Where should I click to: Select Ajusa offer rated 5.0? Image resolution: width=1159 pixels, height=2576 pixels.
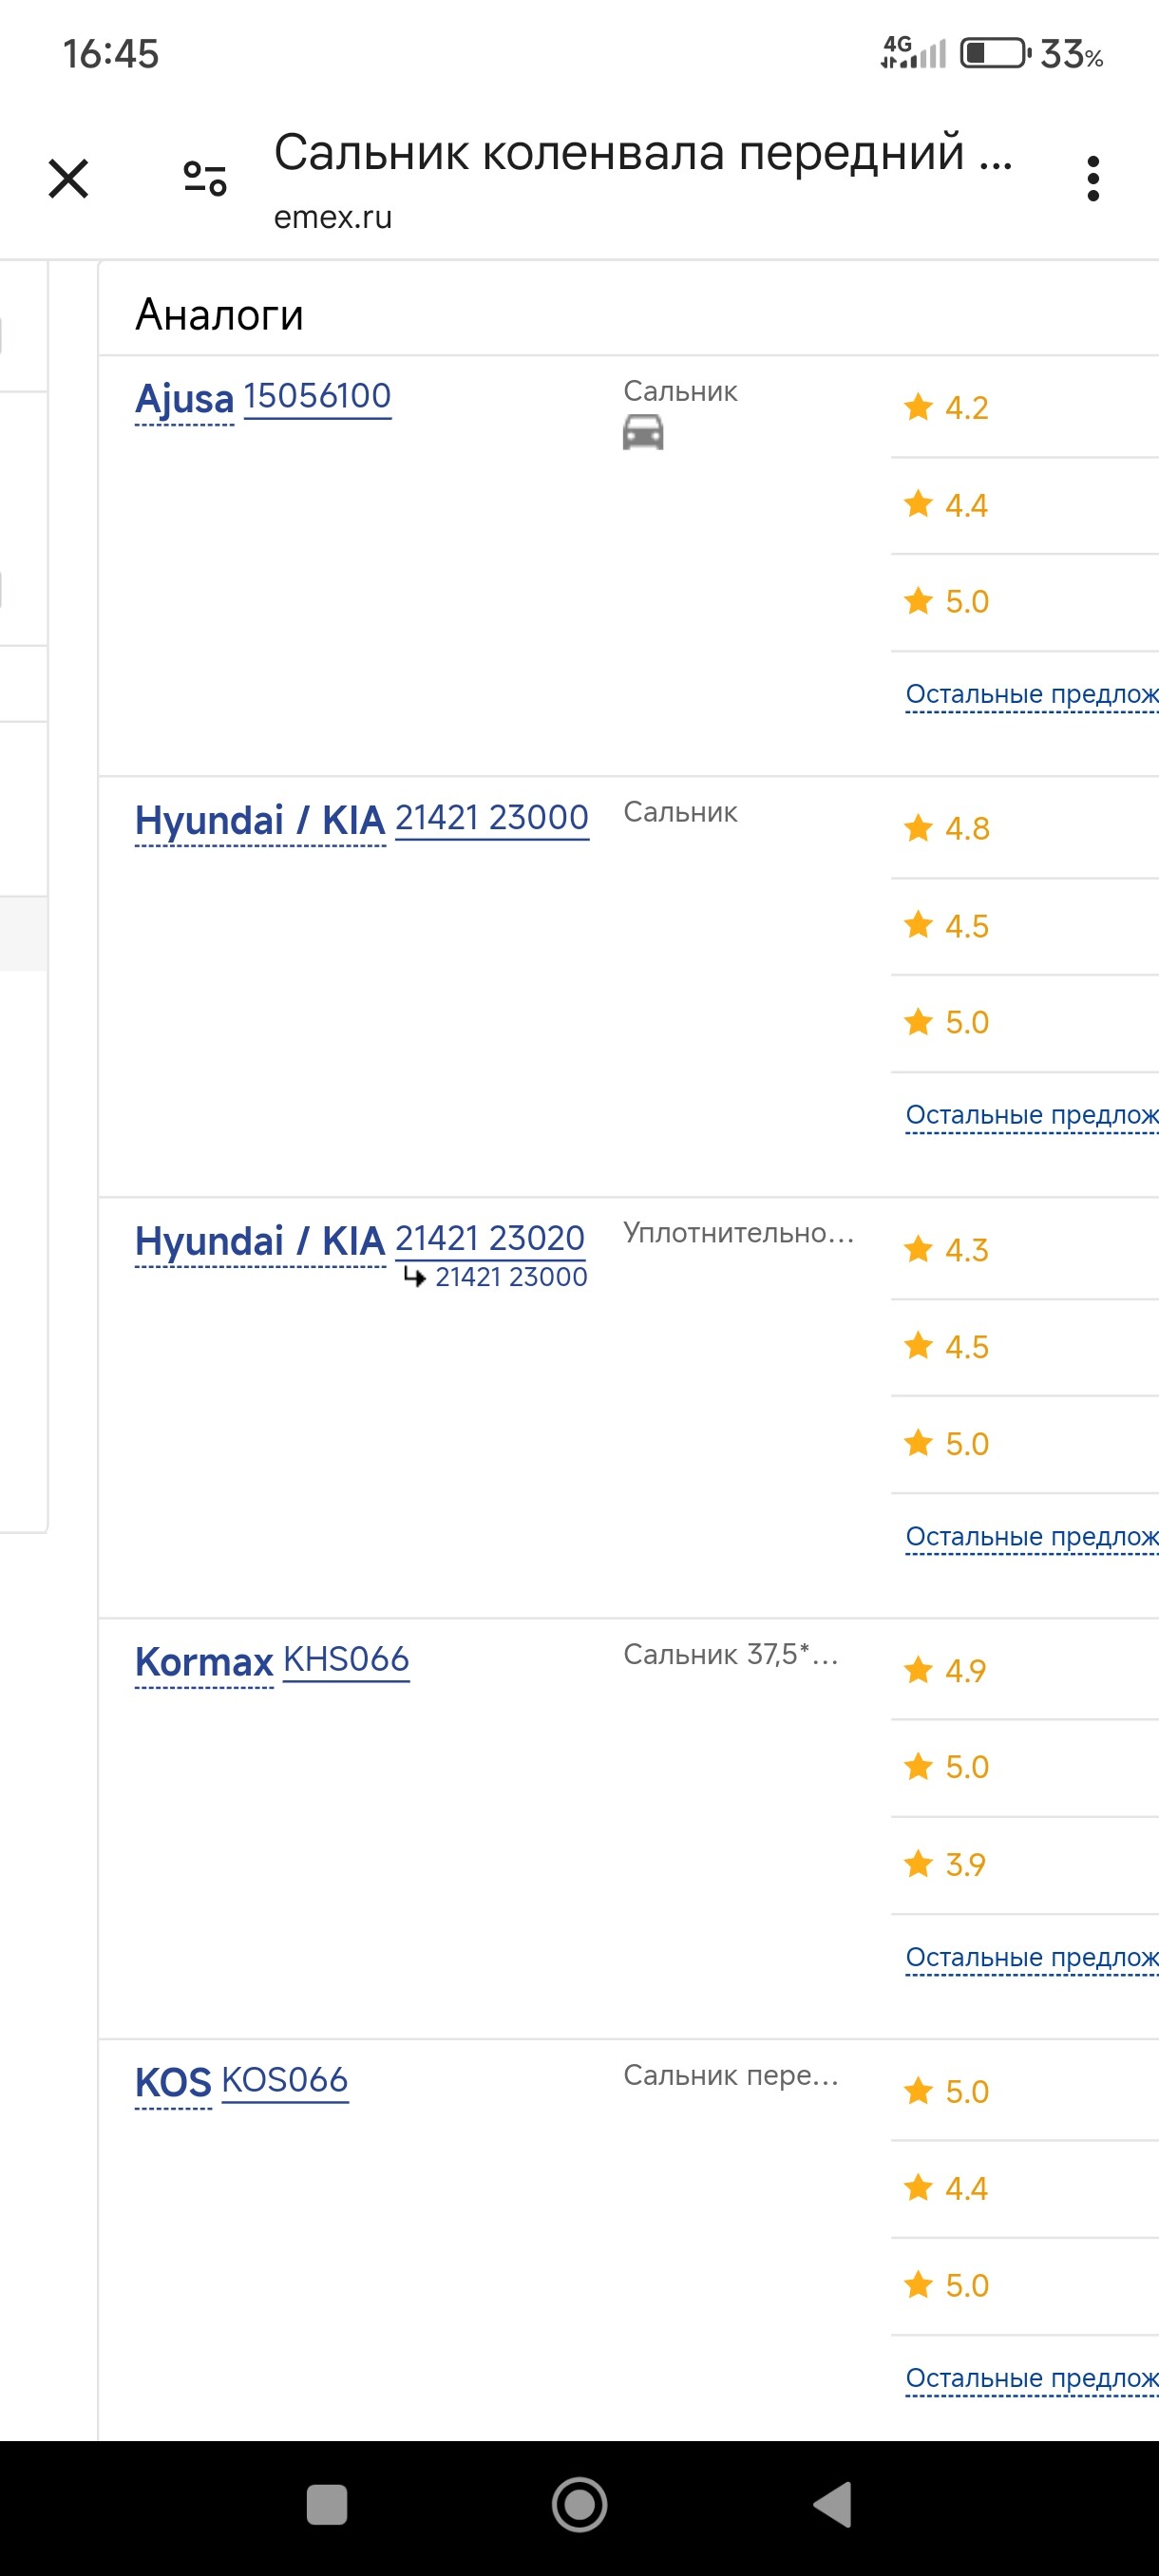tap(1025, 602)
